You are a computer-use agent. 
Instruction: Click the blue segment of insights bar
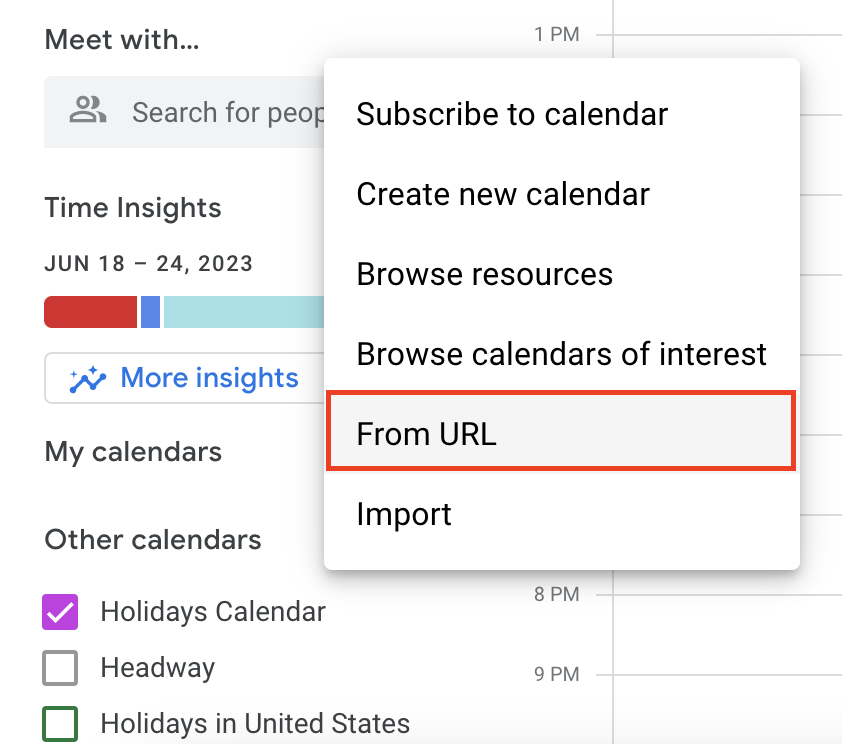point(150,312)
